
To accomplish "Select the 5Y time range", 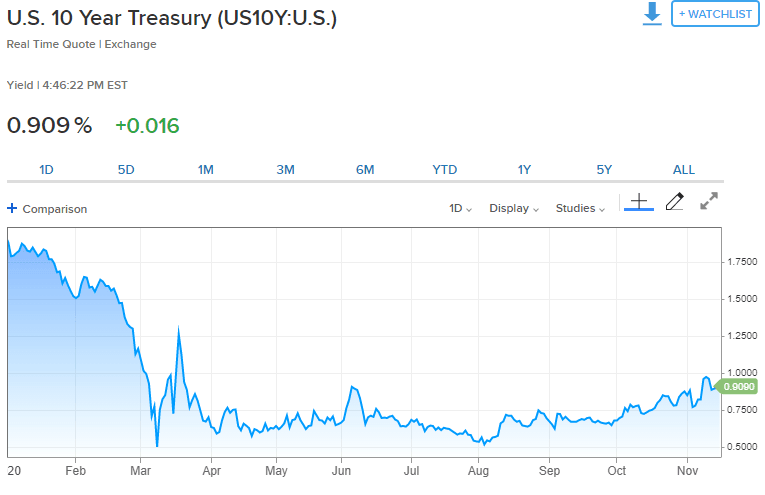I will (604, 170).
